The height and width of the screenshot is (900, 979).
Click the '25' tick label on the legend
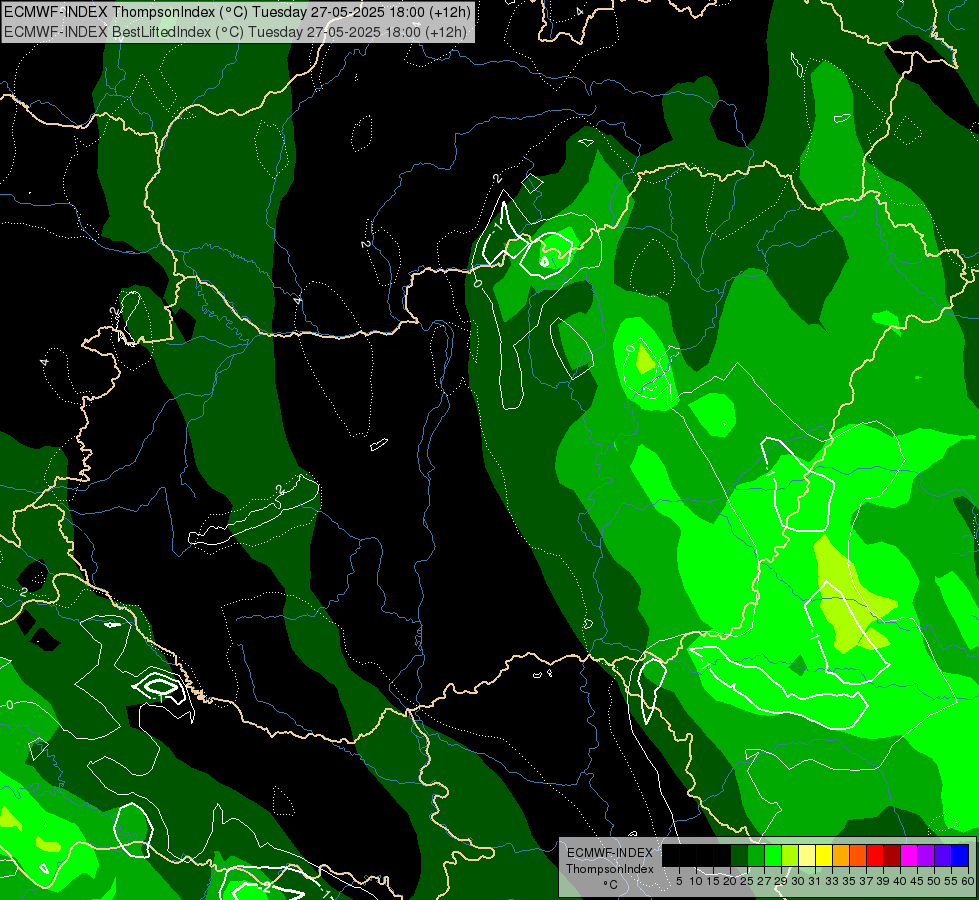point(747,881)
